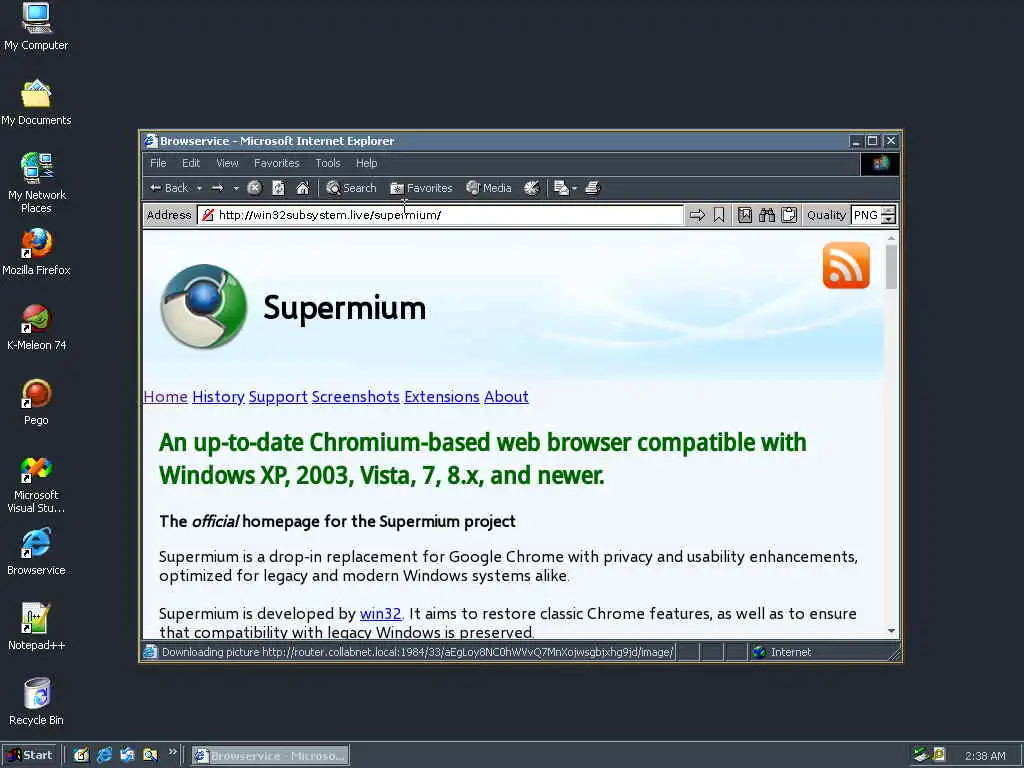The height and width of the screenshot is (768, 1024).
Task: Select the Microsoft Visual Studio desktop shortcut
Action: 36,485
